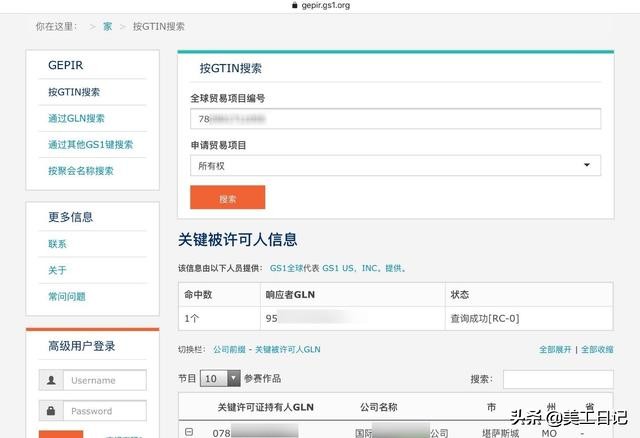Screen dimensions: 640x438
Task: Open the 联系 link
Action: pyautogui.click(x=57, y=244)
